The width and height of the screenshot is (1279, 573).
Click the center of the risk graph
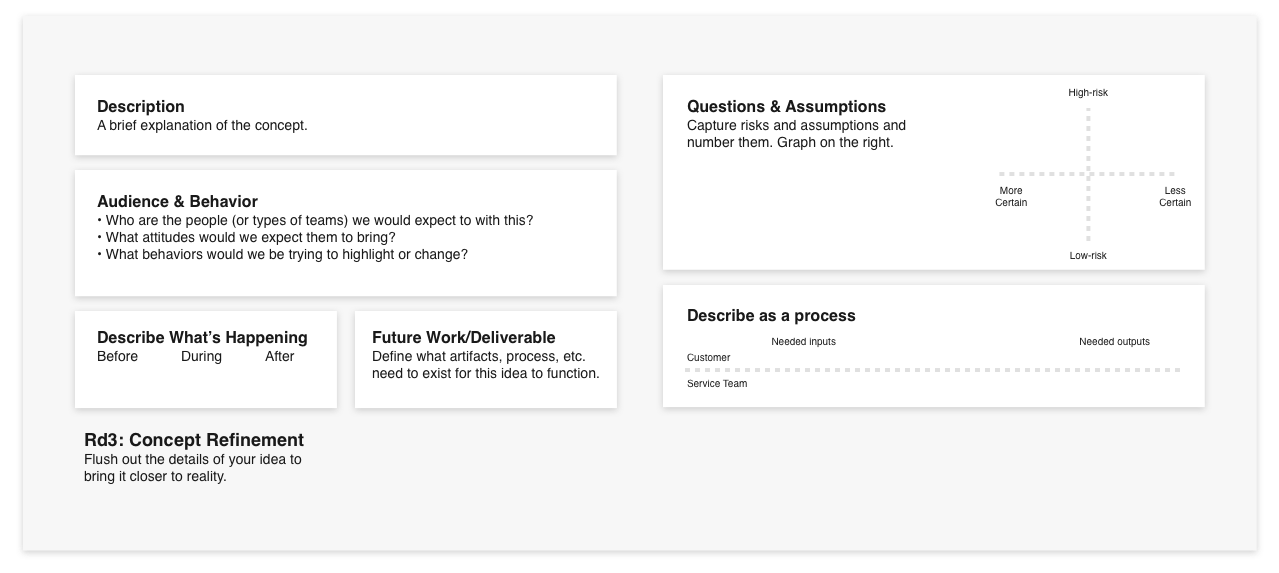point(1088,174)
